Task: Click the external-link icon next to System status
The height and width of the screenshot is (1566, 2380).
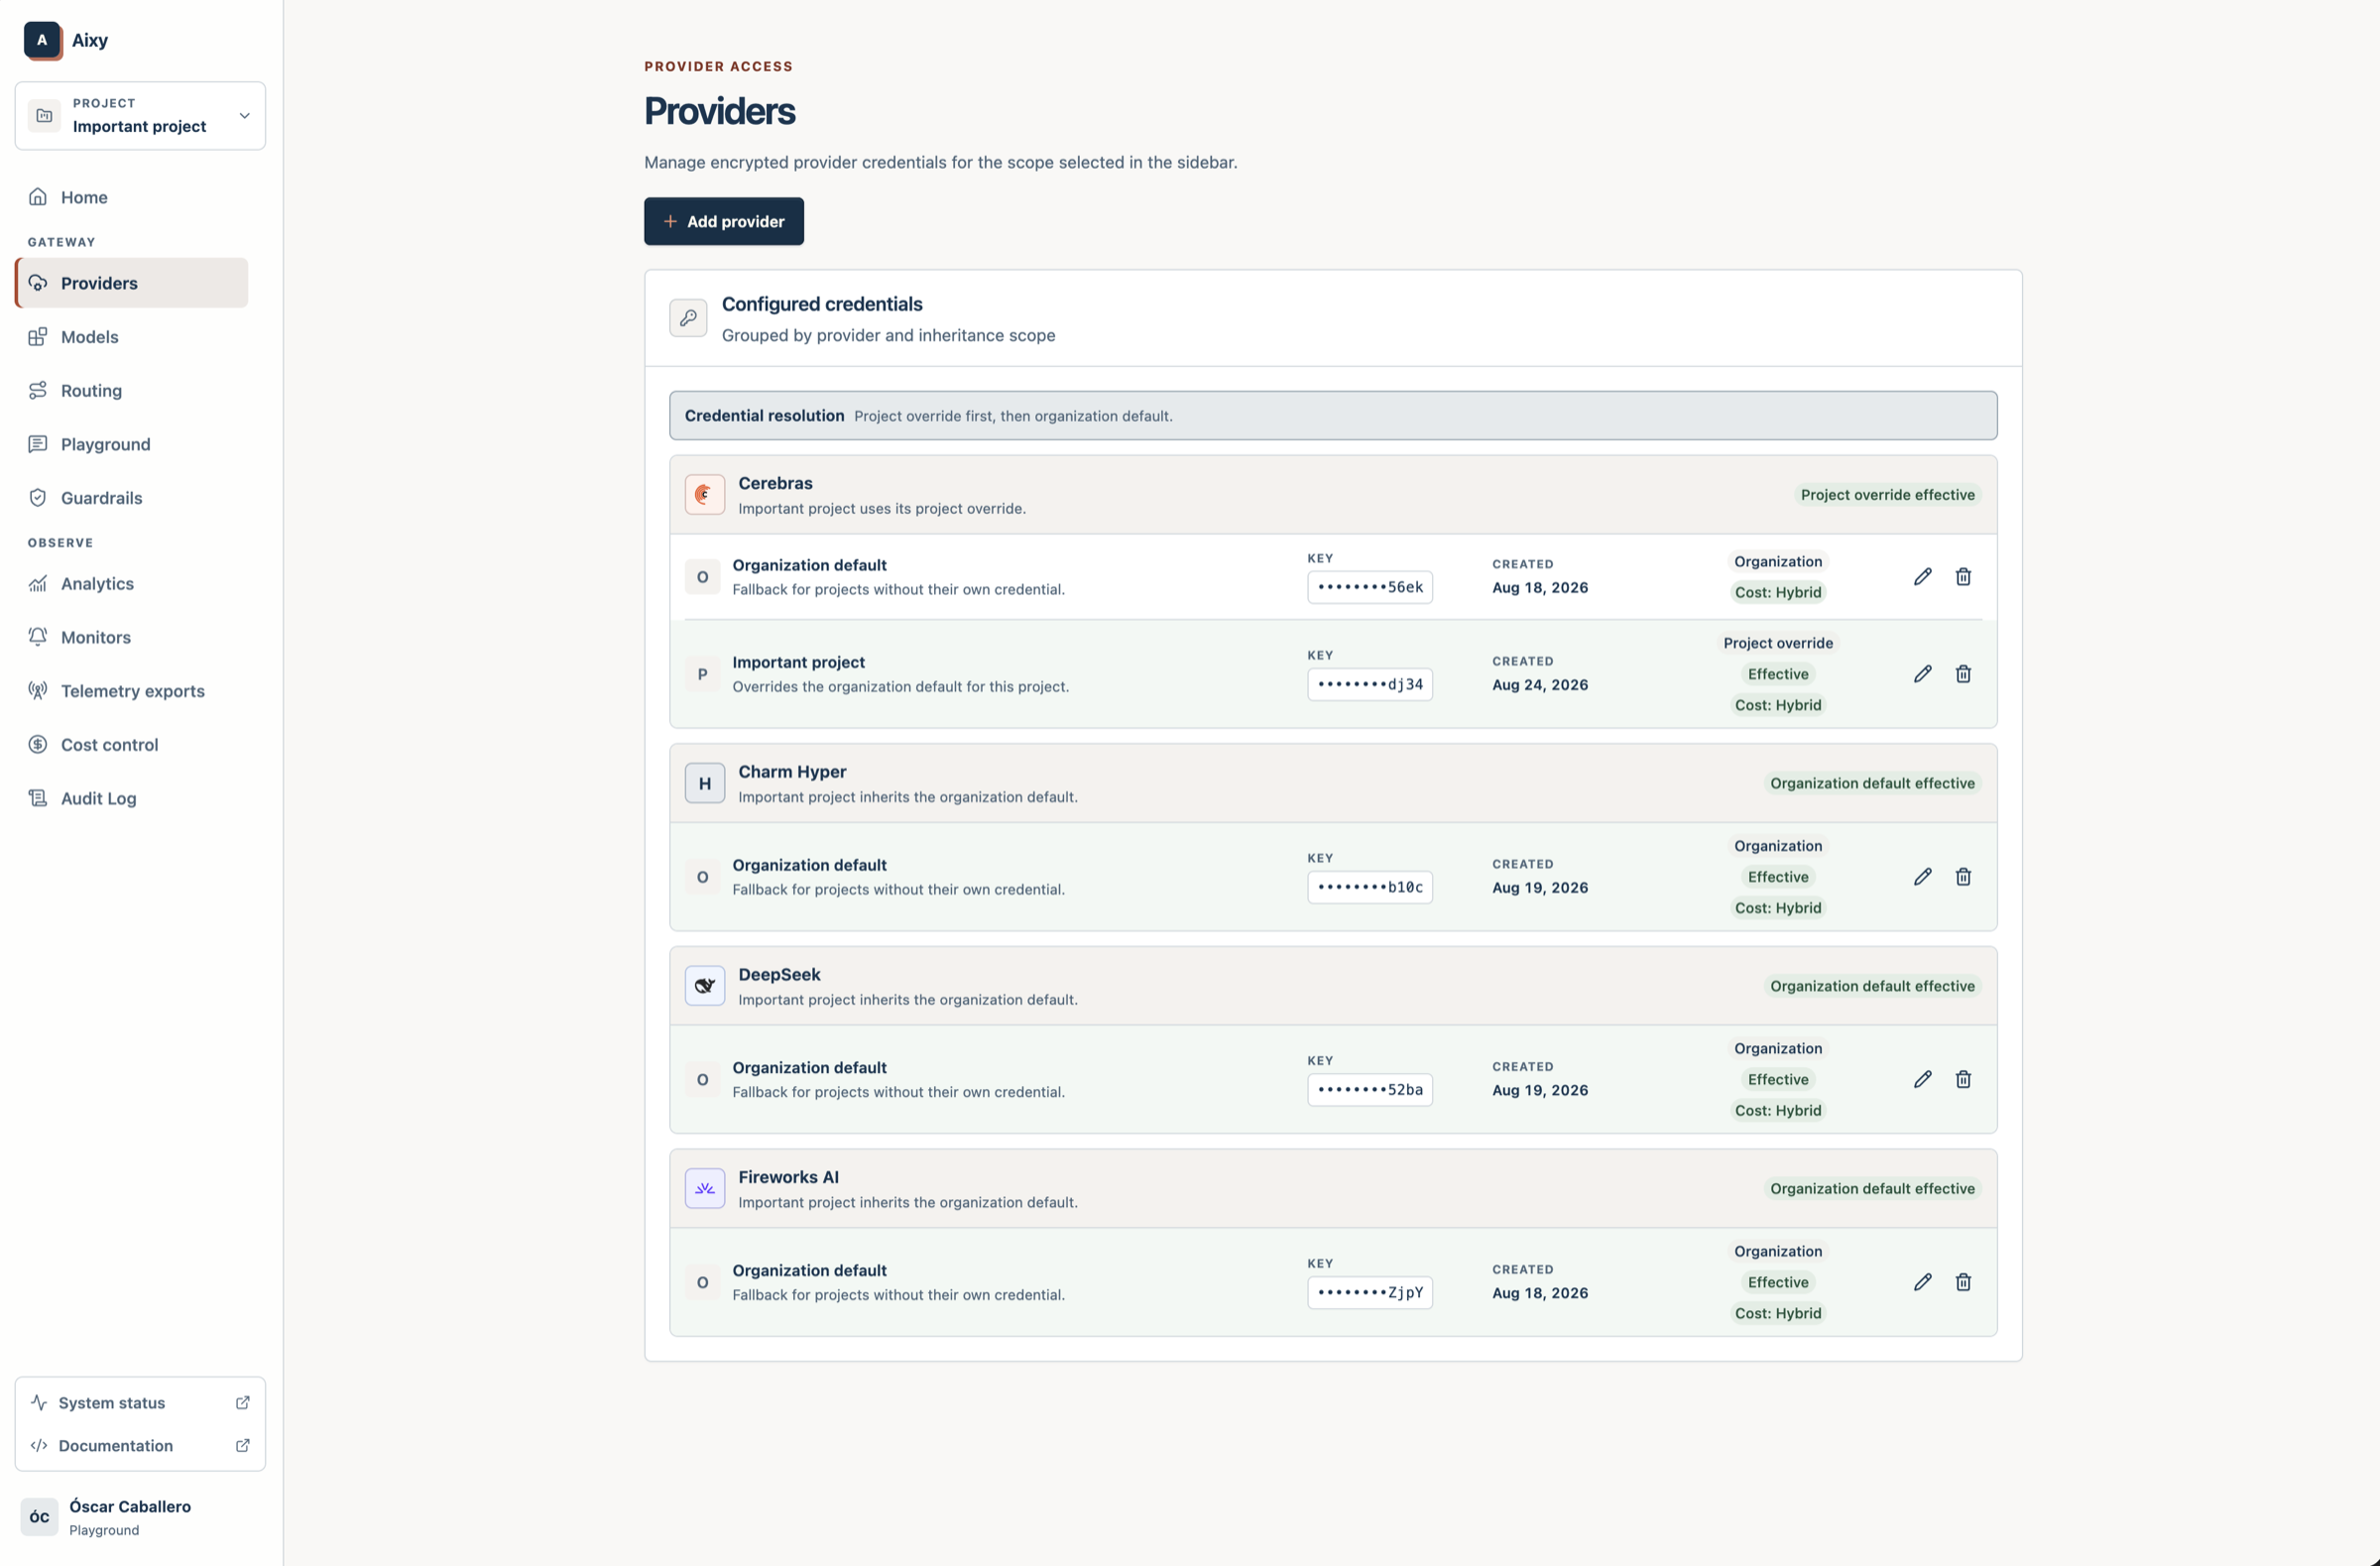Action: coord(242,1403)
